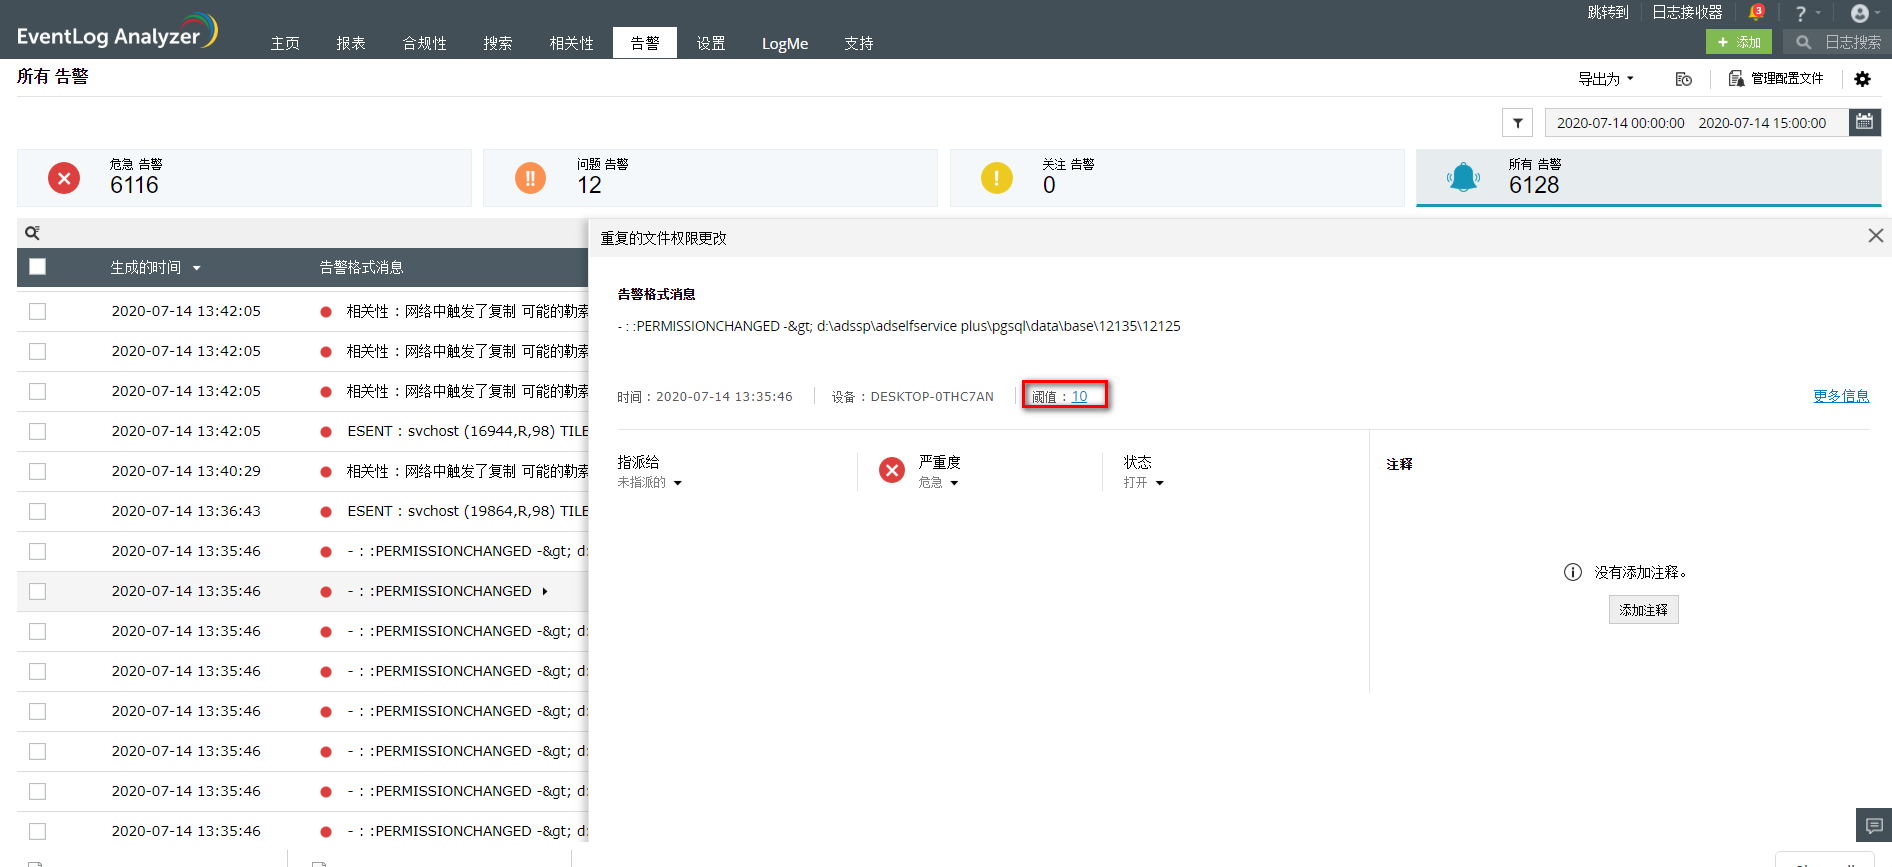Click the threshold value 10 link
1892x867 pixels.
pyautogui.click(x=1079, y=396)
